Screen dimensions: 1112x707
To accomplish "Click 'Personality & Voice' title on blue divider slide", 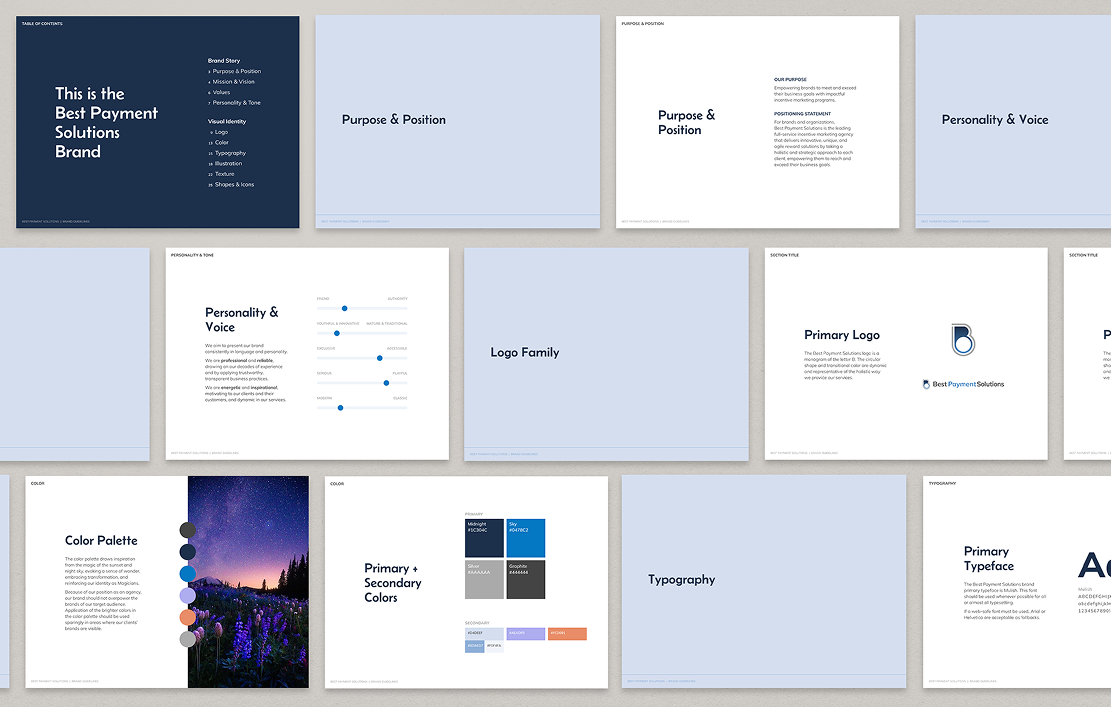I will pos(995,120).
